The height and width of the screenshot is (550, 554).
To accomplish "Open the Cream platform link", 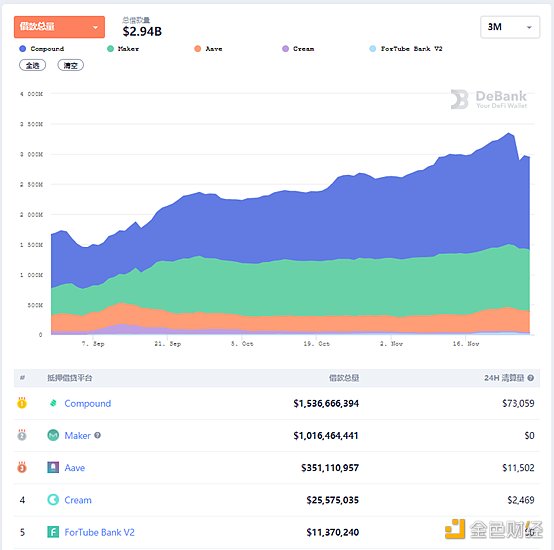I will tap(78, 500).
